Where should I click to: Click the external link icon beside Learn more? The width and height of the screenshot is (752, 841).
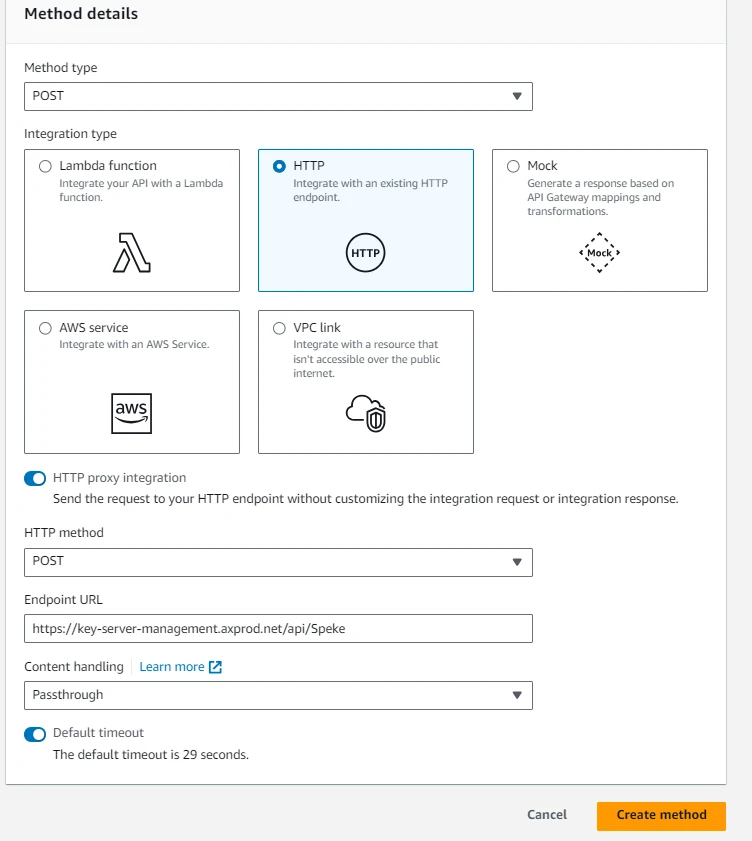(215, 667)
